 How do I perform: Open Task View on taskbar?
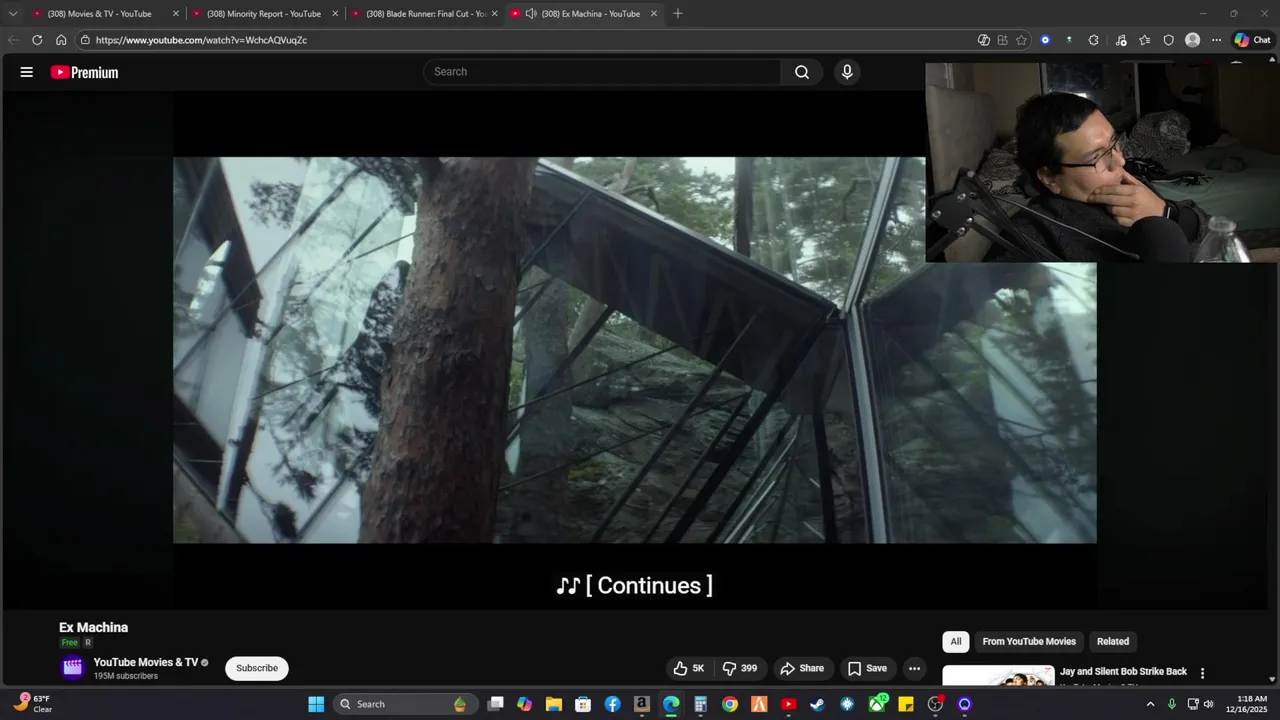click(x=495, y=704)
